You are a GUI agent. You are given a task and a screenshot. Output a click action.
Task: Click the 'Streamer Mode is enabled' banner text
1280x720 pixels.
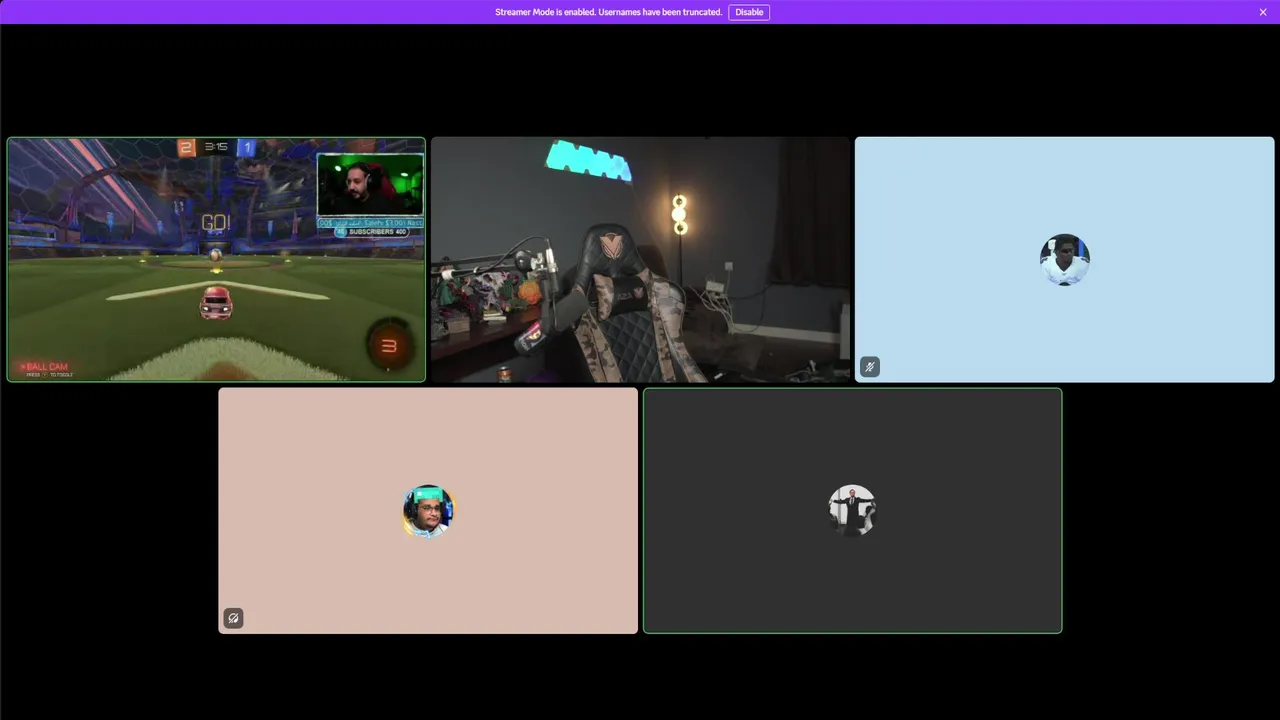608,12
